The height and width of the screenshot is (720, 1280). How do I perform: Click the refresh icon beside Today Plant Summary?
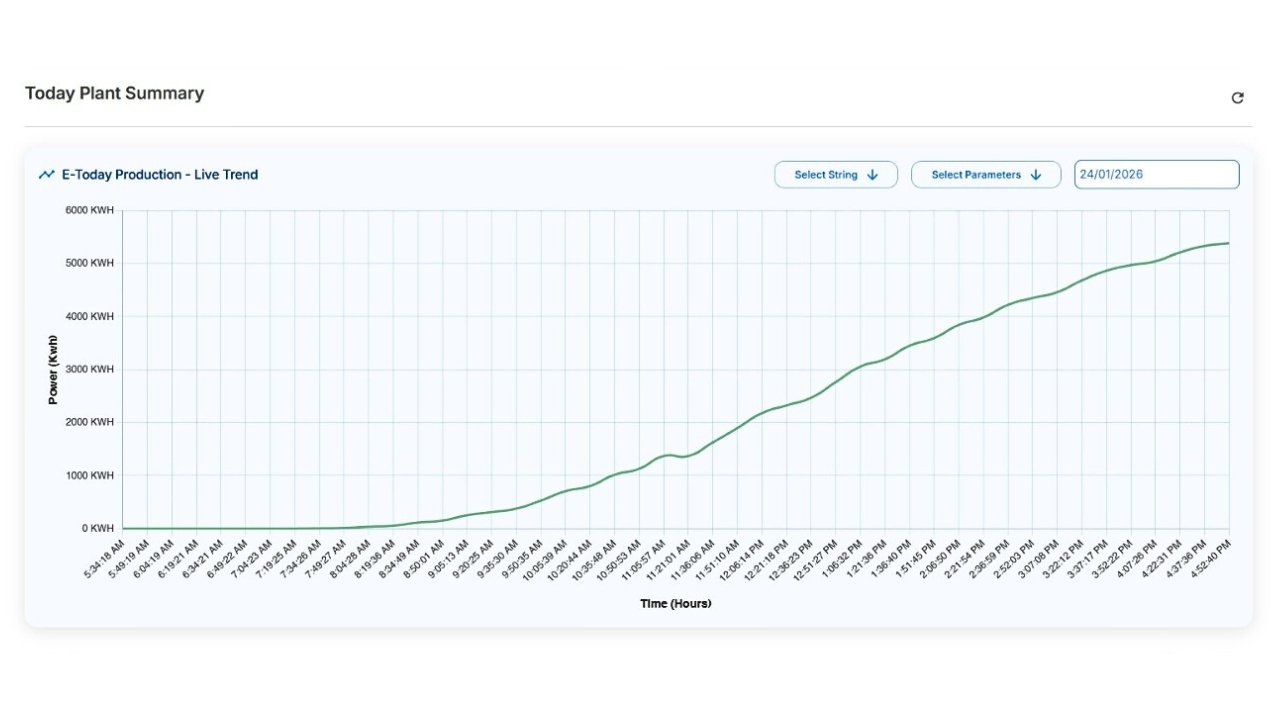1237,98
